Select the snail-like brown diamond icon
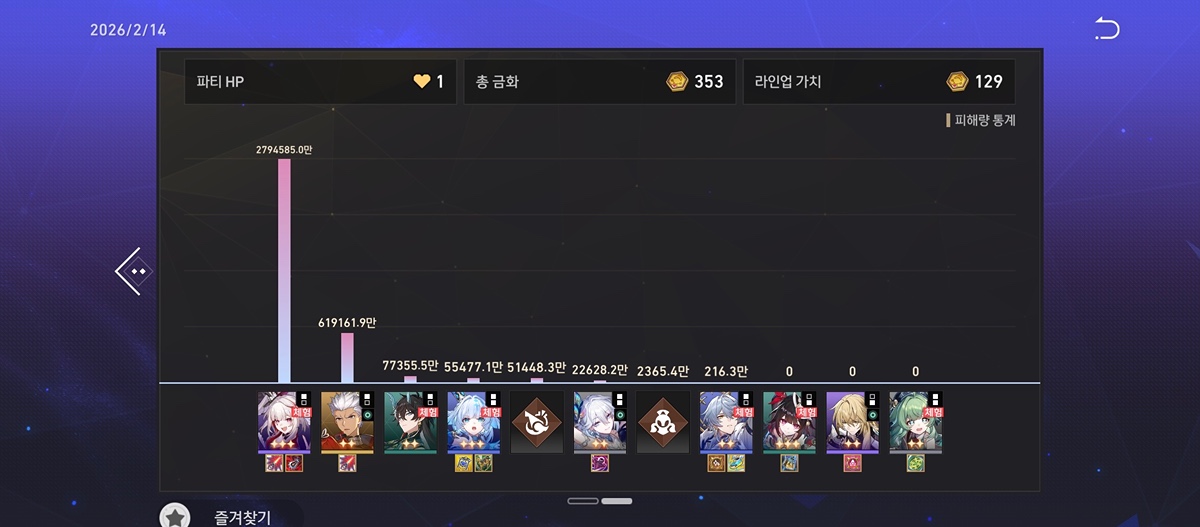 (537, 421)
